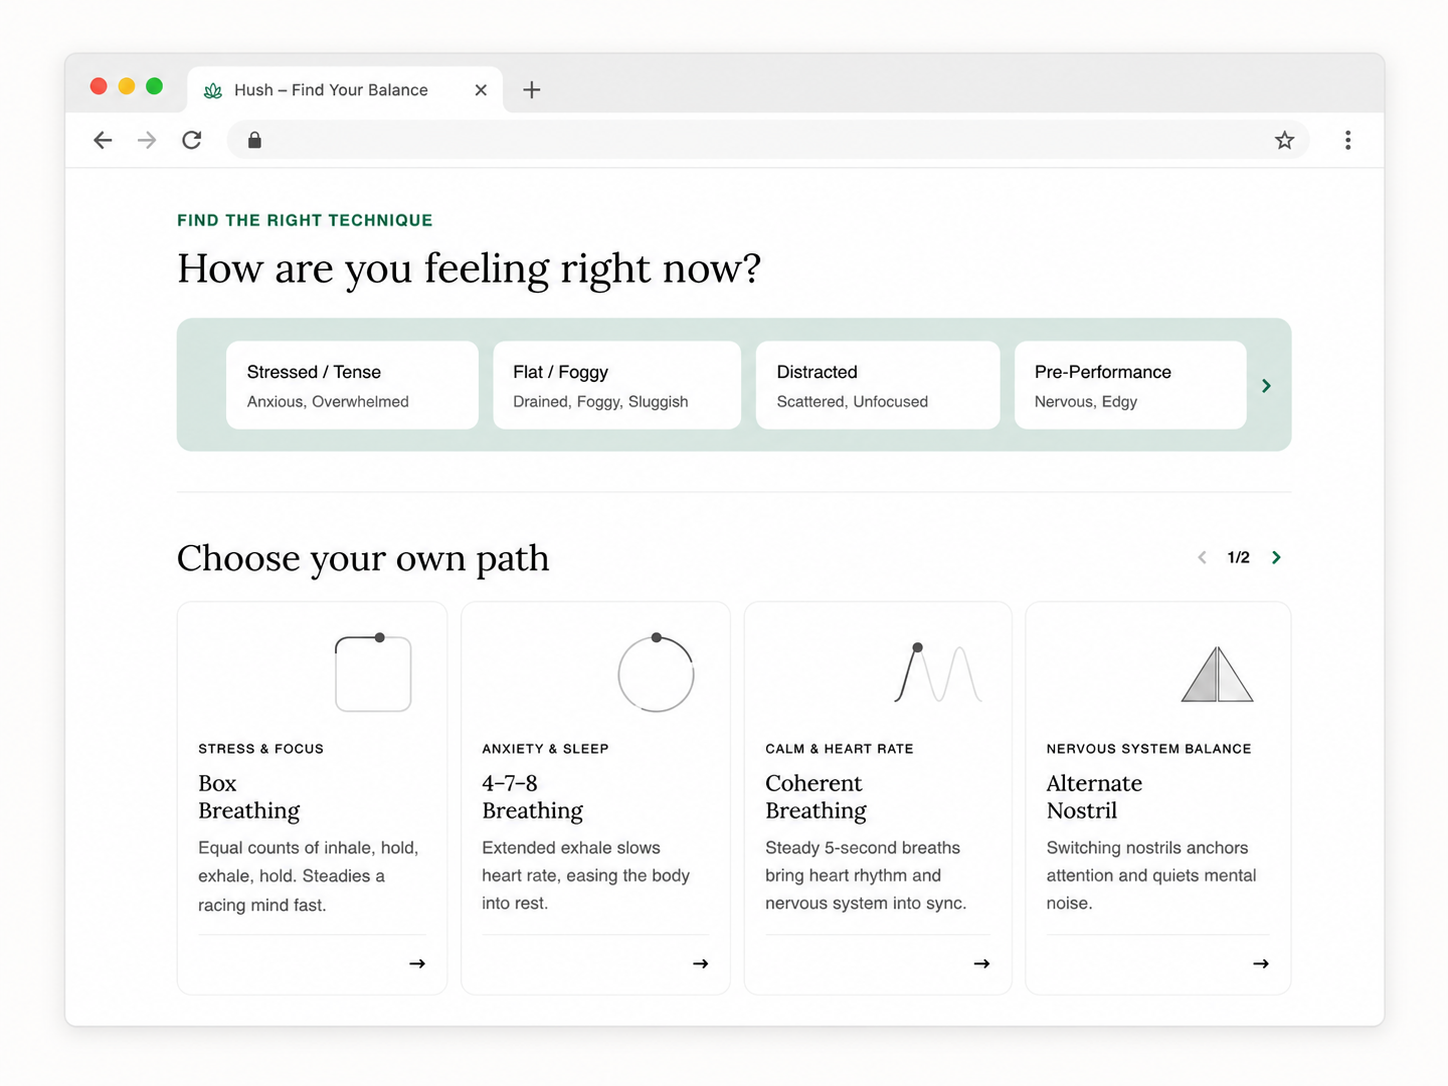The width and height of the screenshot is (1448, 1086).
Task: Click the Box Breathing card title
Action: point(249,797)
